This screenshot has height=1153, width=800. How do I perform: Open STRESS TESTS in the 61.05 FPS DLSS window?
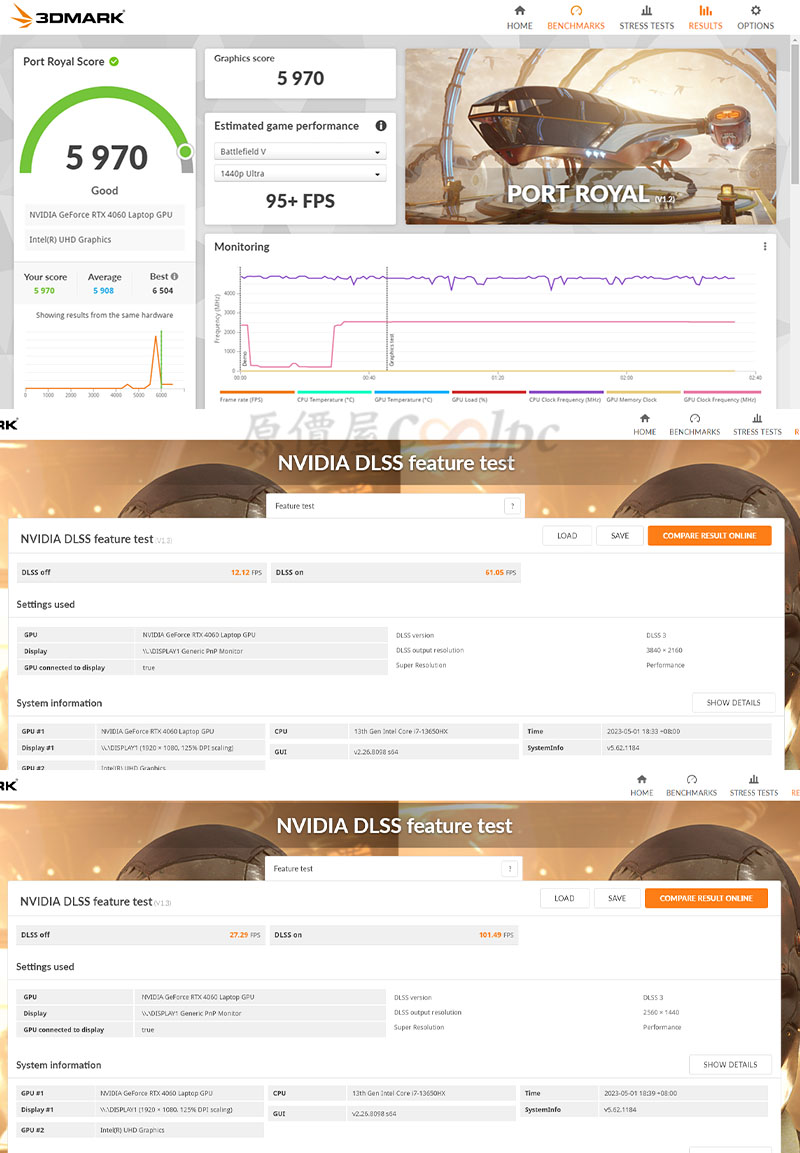tap(757, 424)
